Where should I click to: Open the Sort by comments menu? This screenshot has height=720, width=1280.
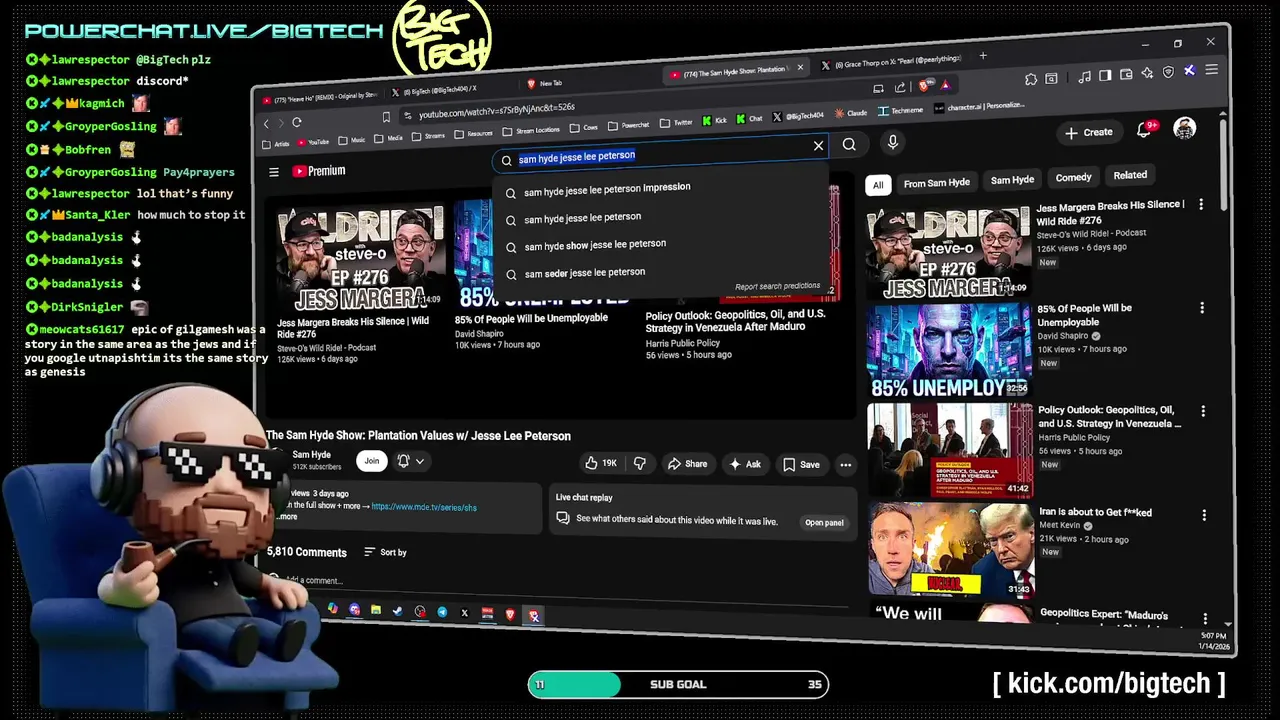(385, 552)
